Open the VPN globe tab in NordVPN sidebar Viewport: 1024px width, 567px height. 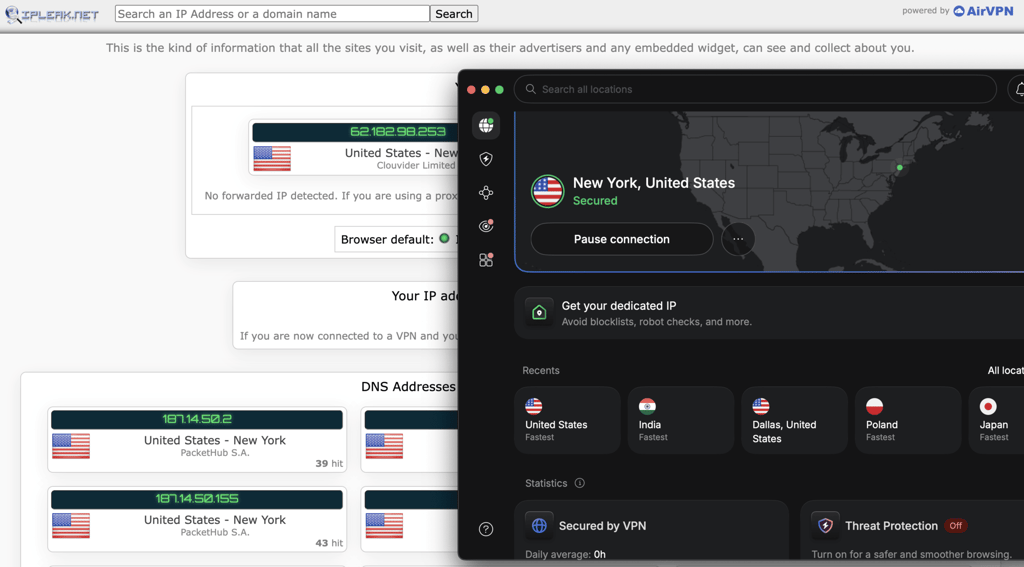click(x=486, y=125)
